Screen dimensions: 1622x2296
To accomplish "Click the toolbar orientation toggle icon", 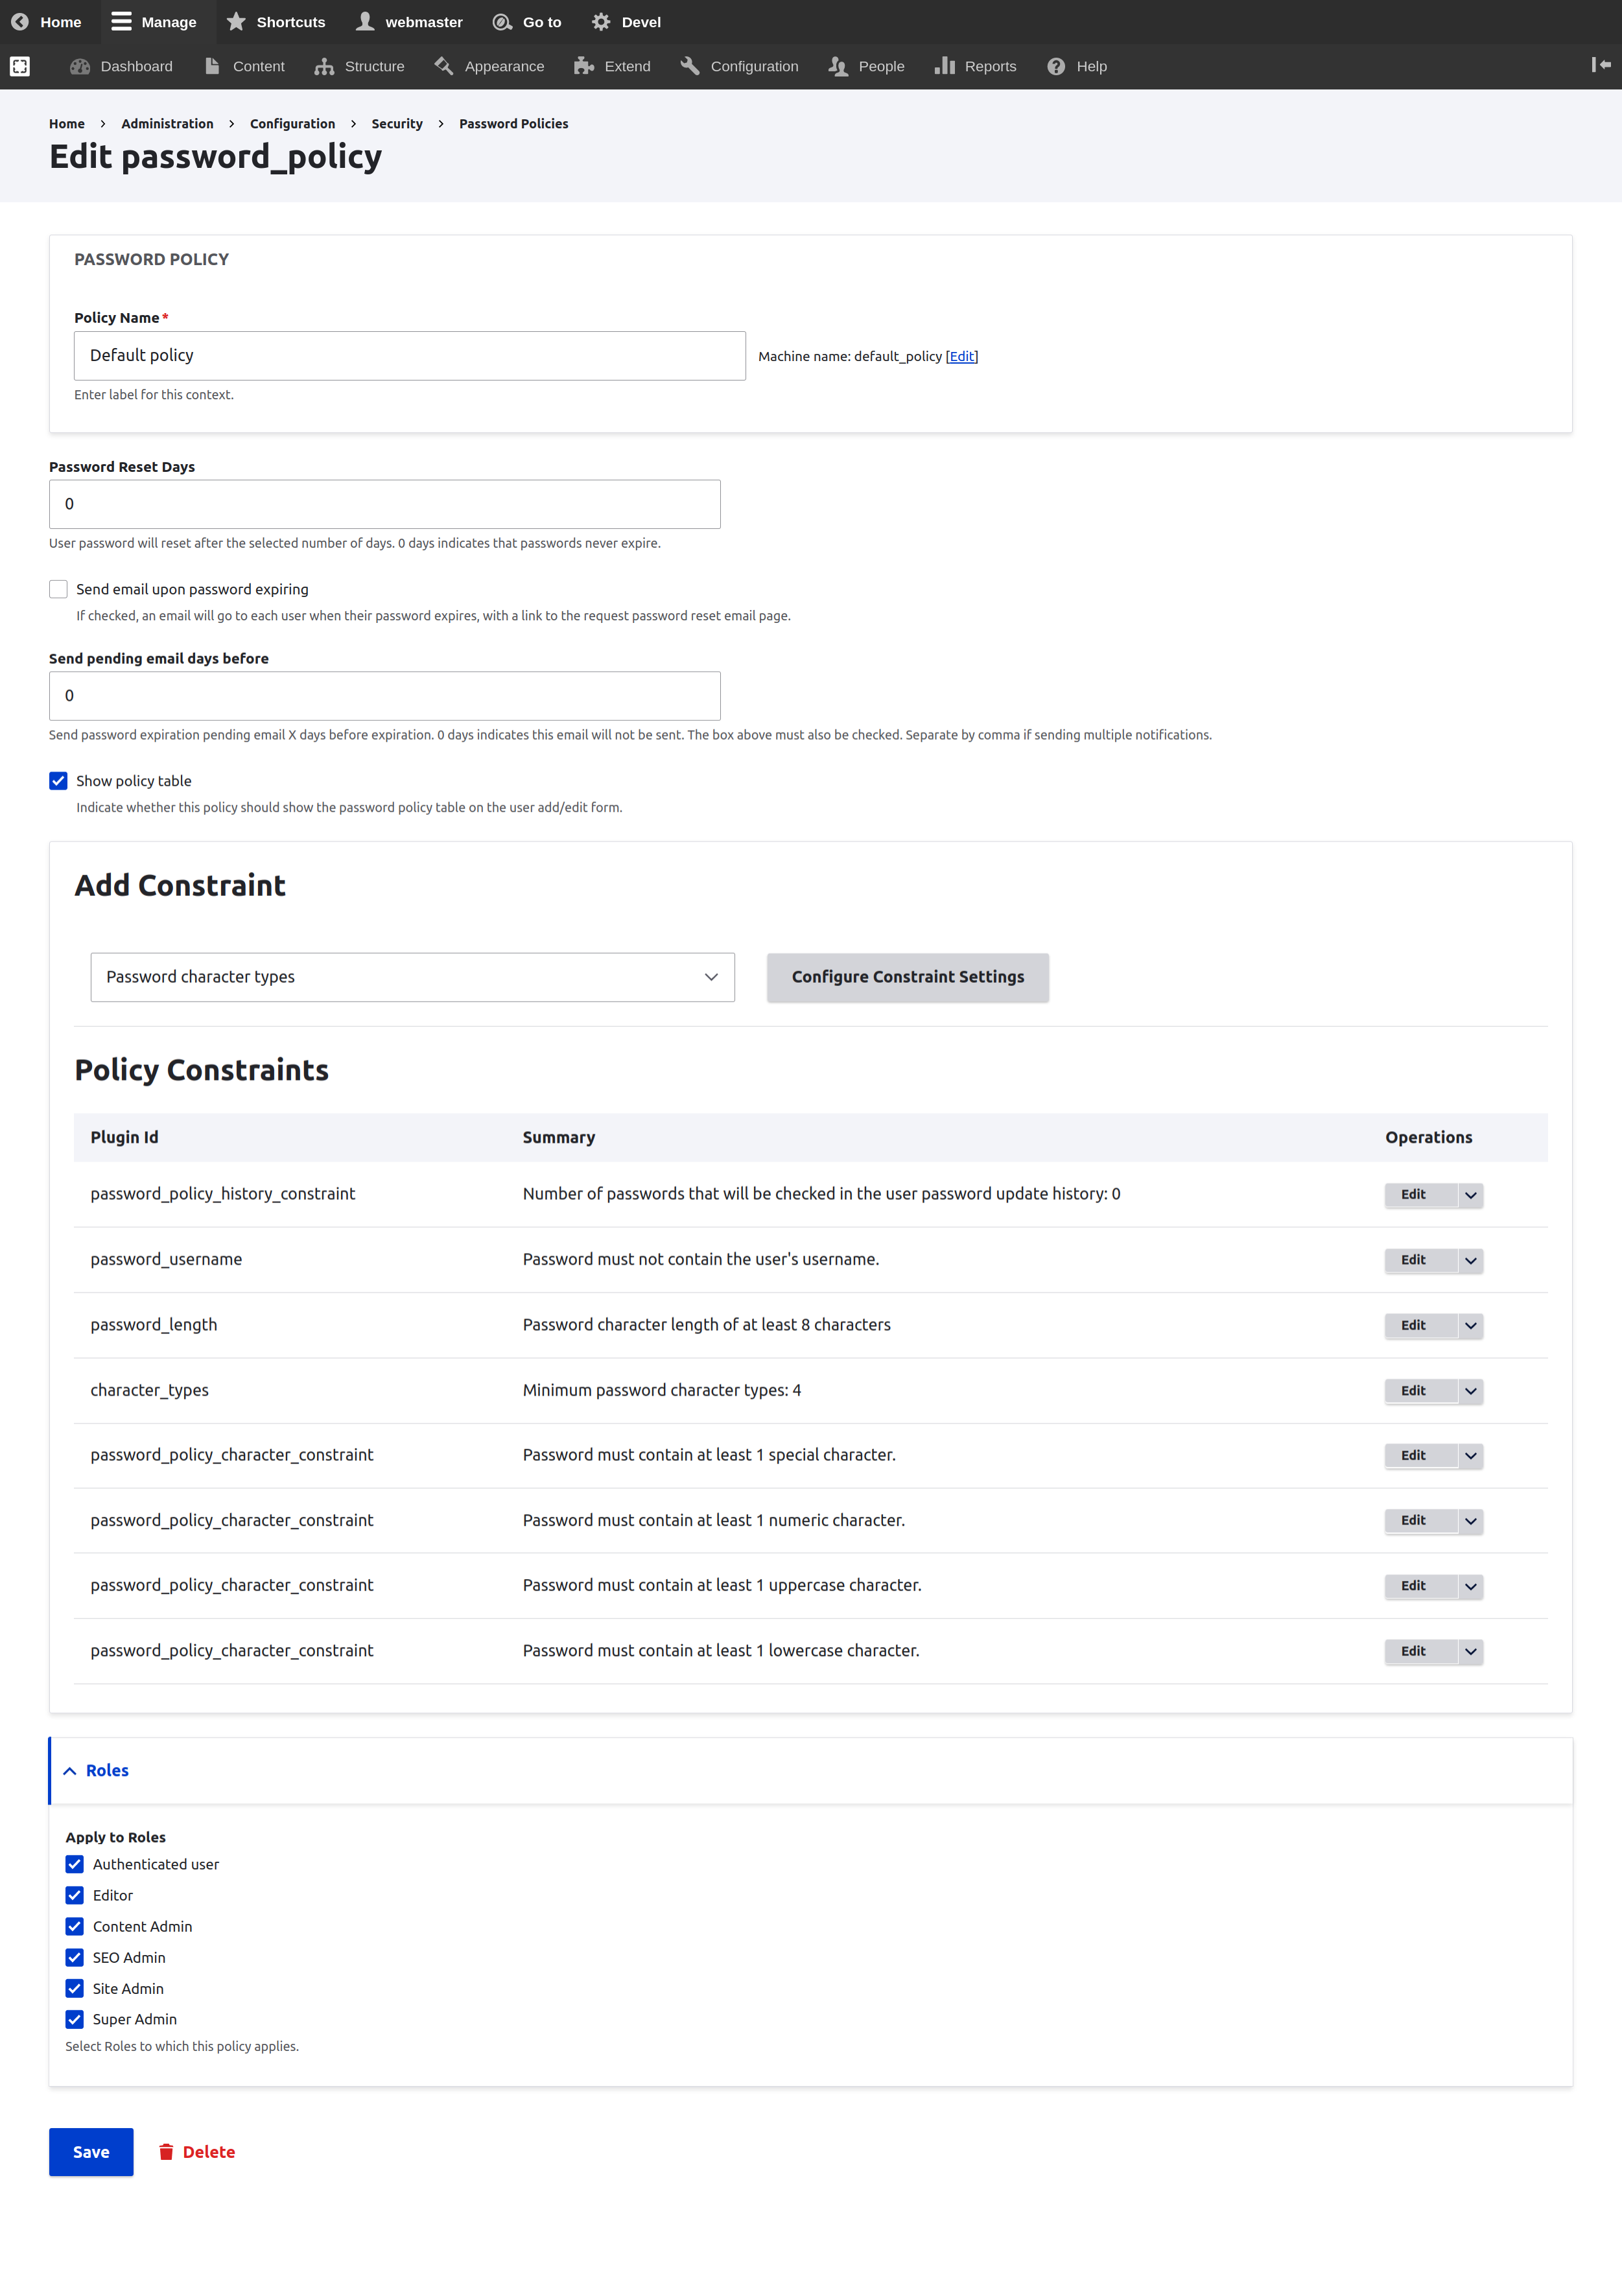I will click(x=1600, y=65).
